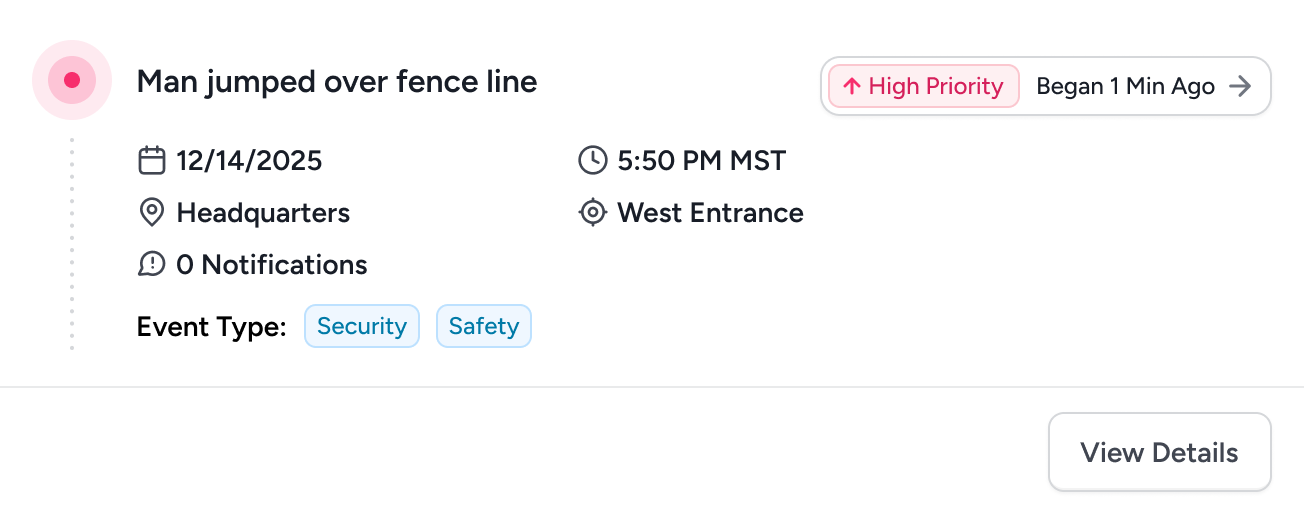Click the right arrow after Began 1 Min Ago
Screen dimensions: 1304x516
click(x=1240, y=86)
